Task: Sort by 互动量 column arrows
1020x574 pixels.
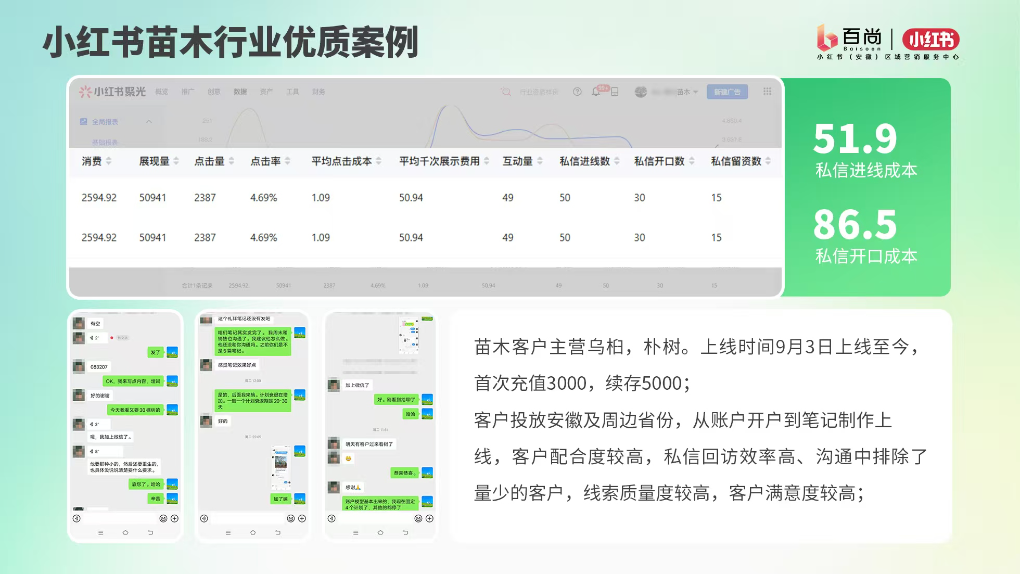Action: (x=539, y=161)
